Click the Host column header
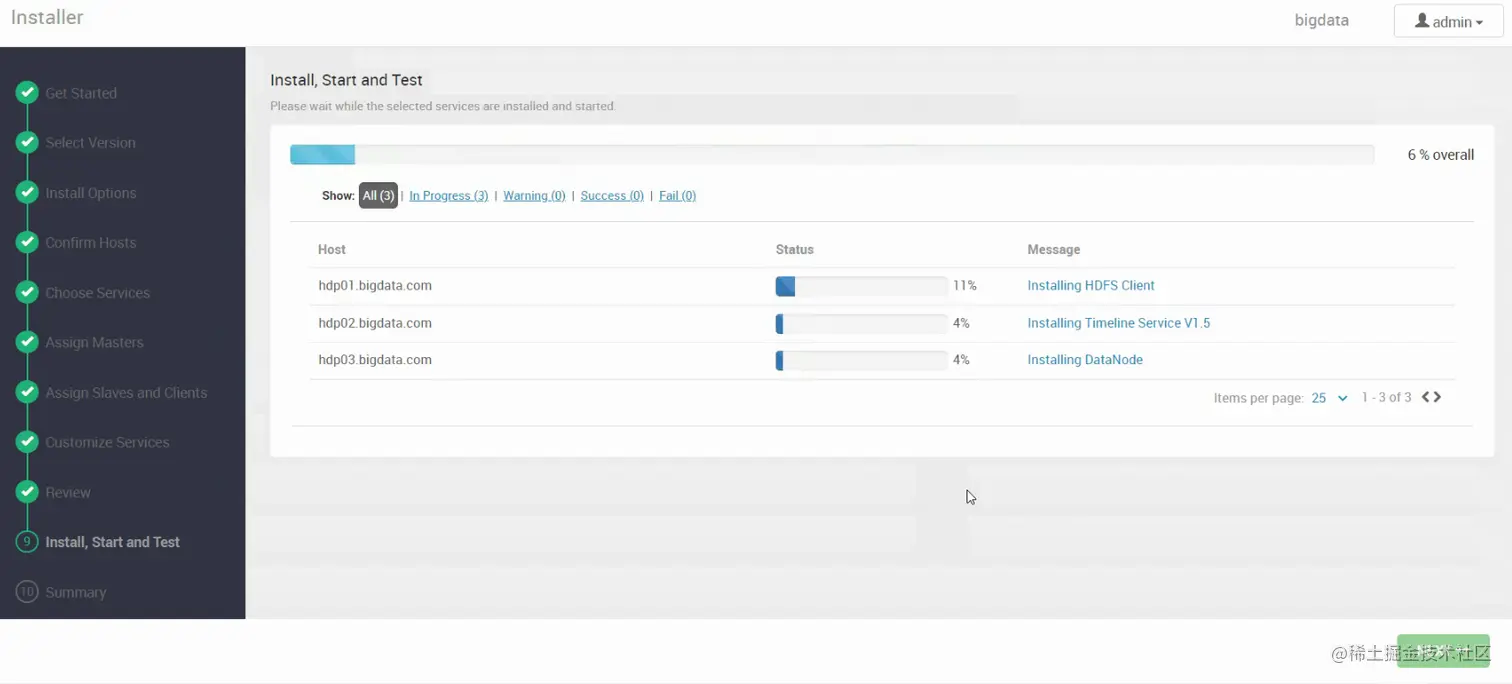Viewport: 1512px width, 684px height. point(332,249)
